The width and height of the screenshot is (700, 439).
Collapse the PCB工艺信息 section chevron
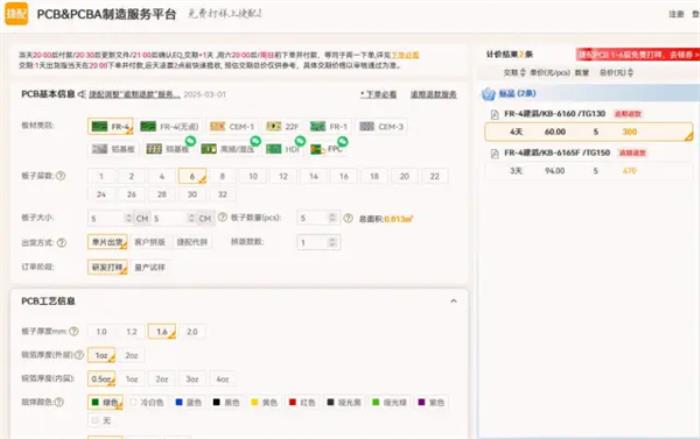[454, 301]
